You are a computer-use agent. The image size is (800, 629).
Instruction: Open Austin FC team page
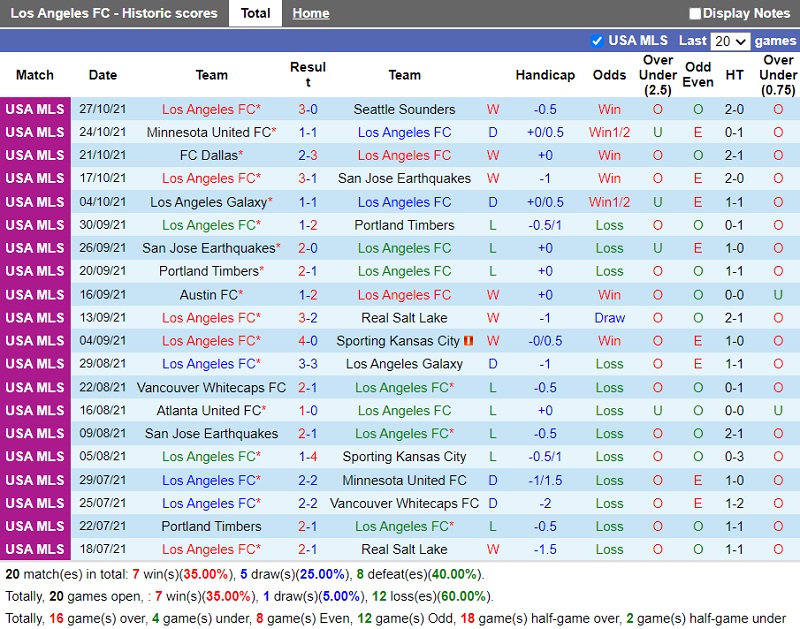click(x=208, y=295)
